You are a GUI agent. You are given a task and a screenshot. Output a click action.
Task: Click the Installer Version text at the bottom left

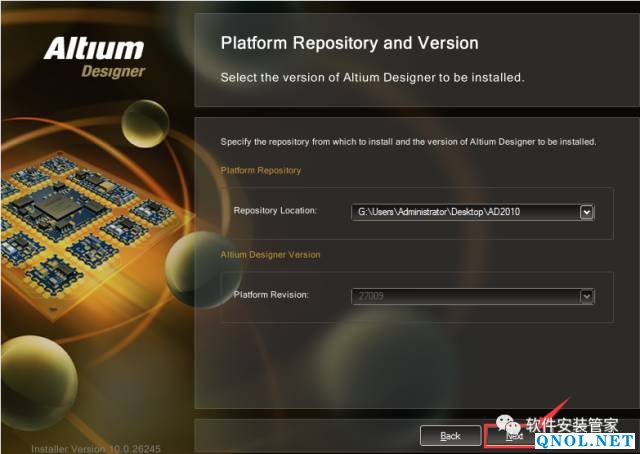point(95,447)
